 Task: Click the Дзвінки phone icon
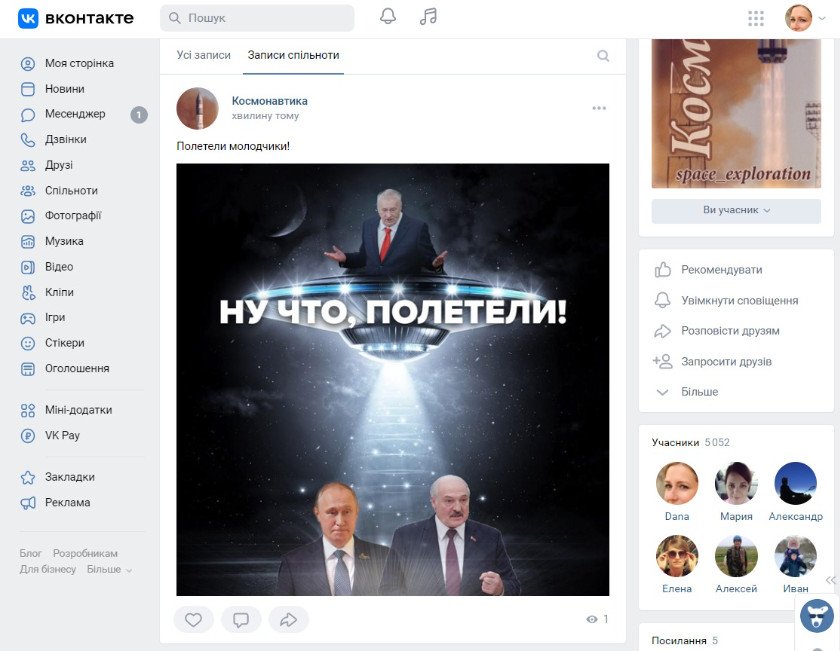coord(28,140)
